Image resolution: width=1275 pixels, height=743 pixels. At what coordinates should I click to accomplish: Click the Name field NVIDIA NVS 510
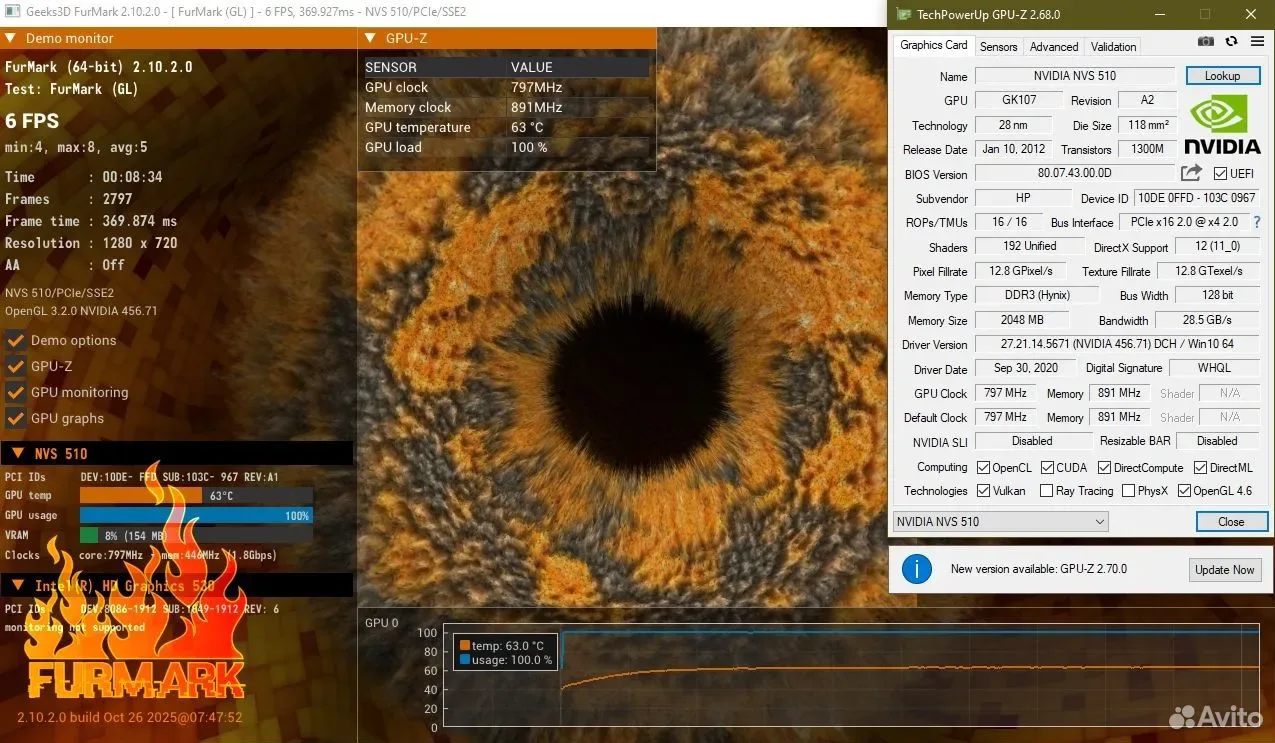click(1075, 76)
